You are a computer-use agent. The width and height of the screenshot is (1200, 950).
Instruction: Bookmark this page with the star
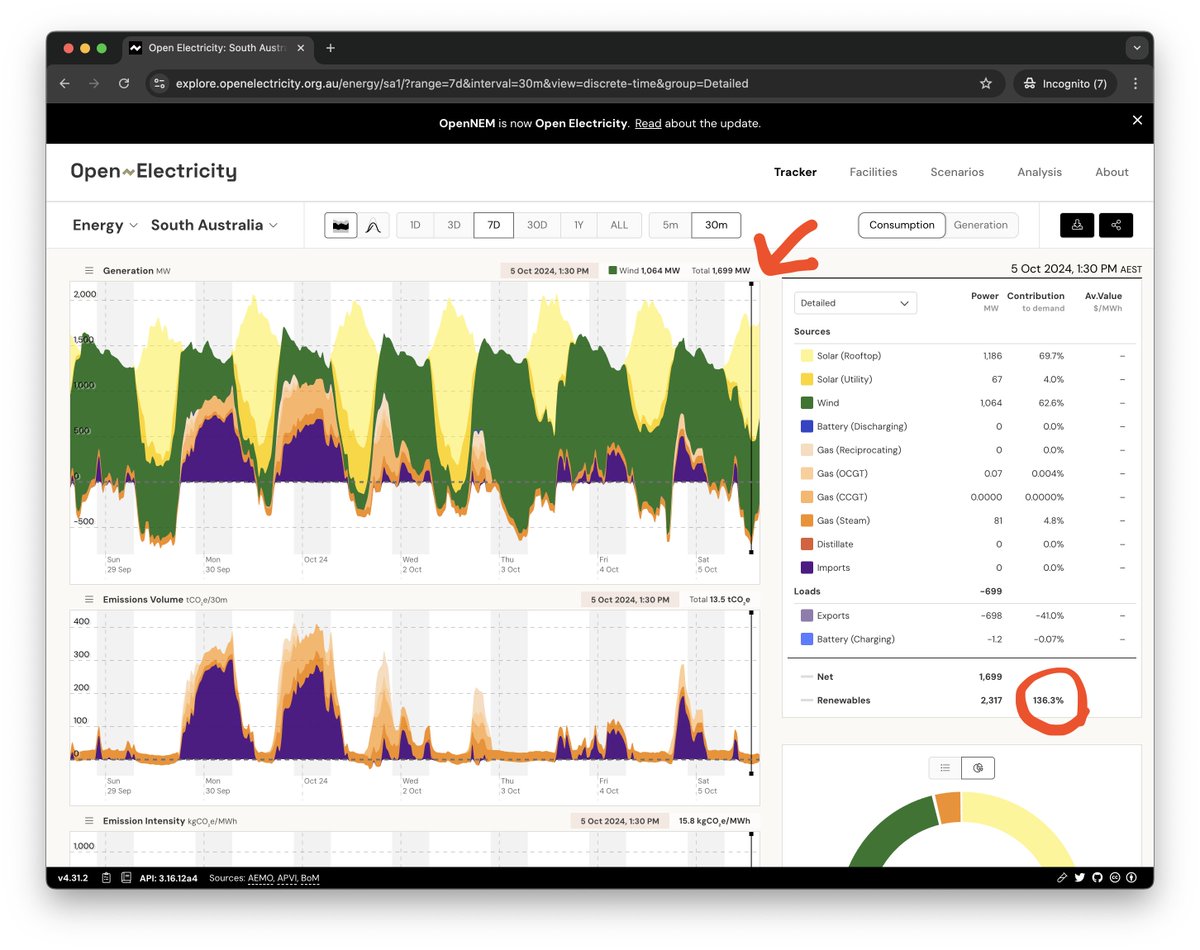point(986,84)
